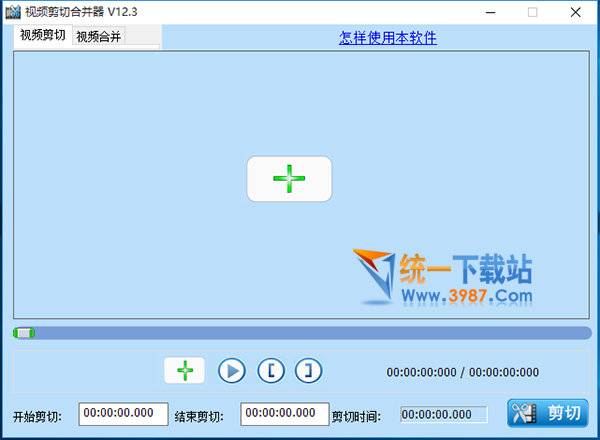Click the middle of the blue progress track
Viewport: 600px width, 440px height.
pyautogui.click(x=300, y=332)
